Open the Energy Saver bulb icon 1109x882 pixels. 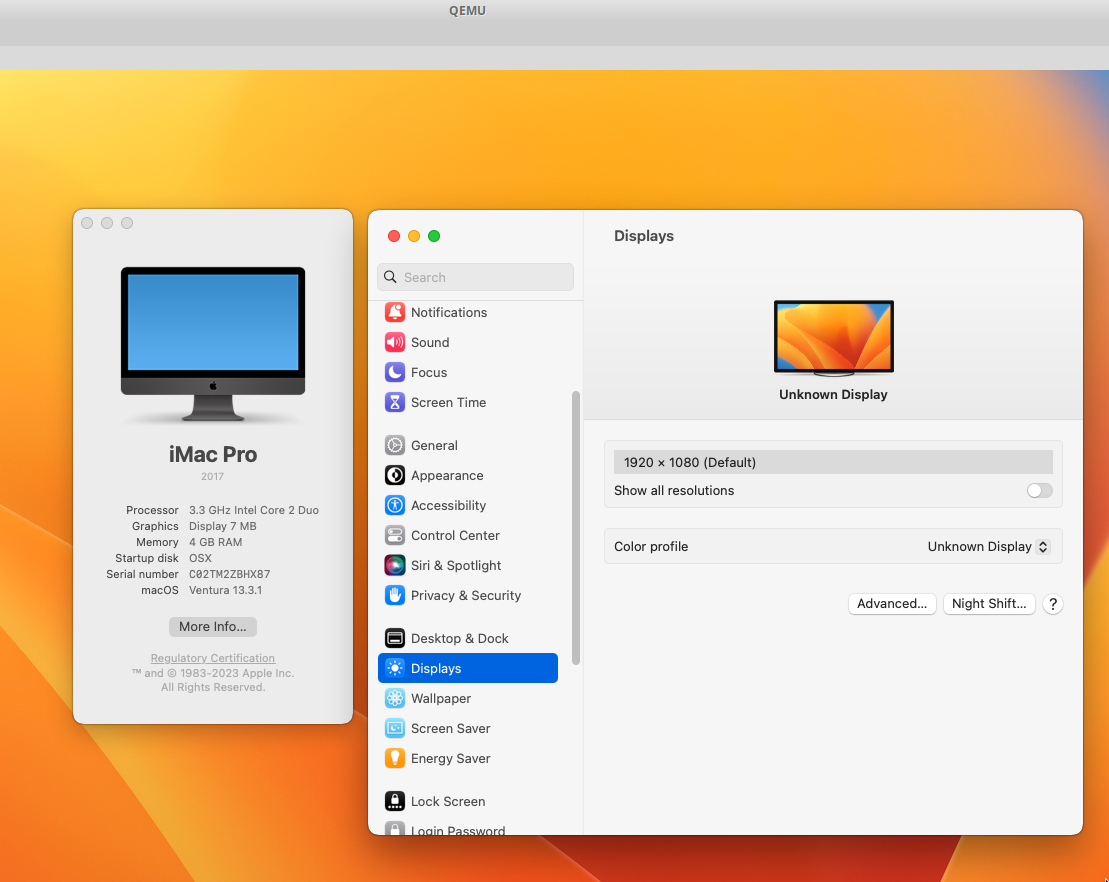(395, 759)
